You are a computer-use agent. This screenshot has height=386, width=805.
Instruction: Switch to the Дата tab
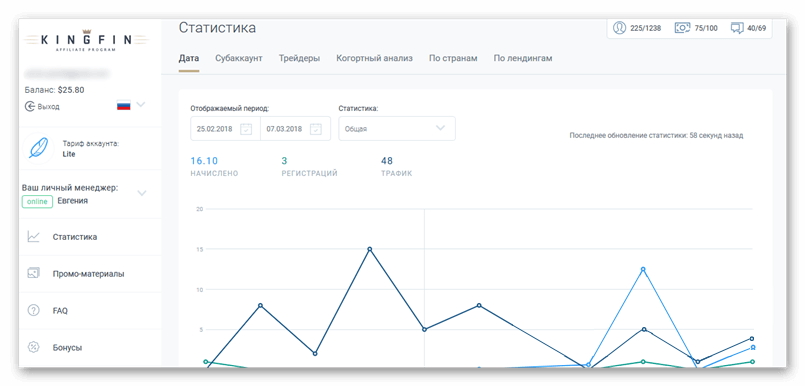pyautogui.click(x=189, y=59)
